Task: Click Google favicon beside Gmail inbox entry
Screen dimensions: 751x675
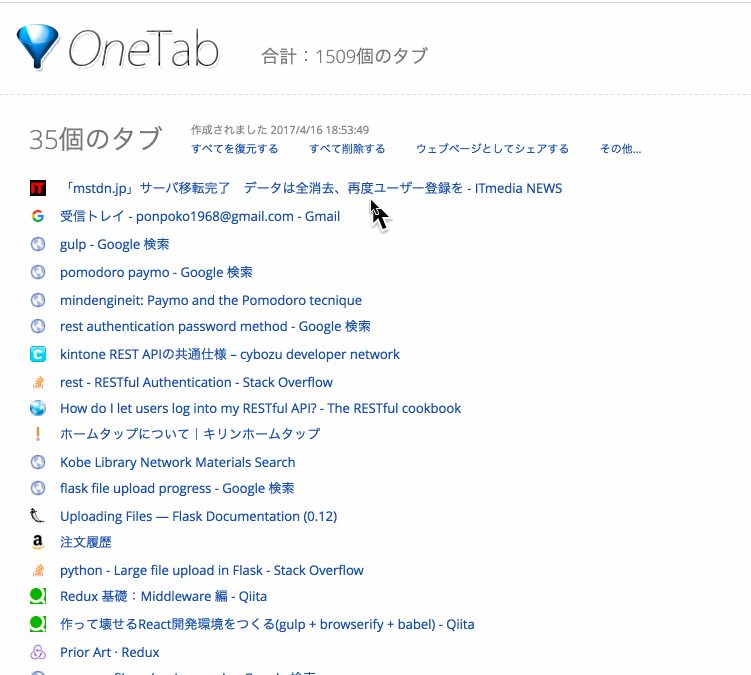Action: [x=38, y=216]
